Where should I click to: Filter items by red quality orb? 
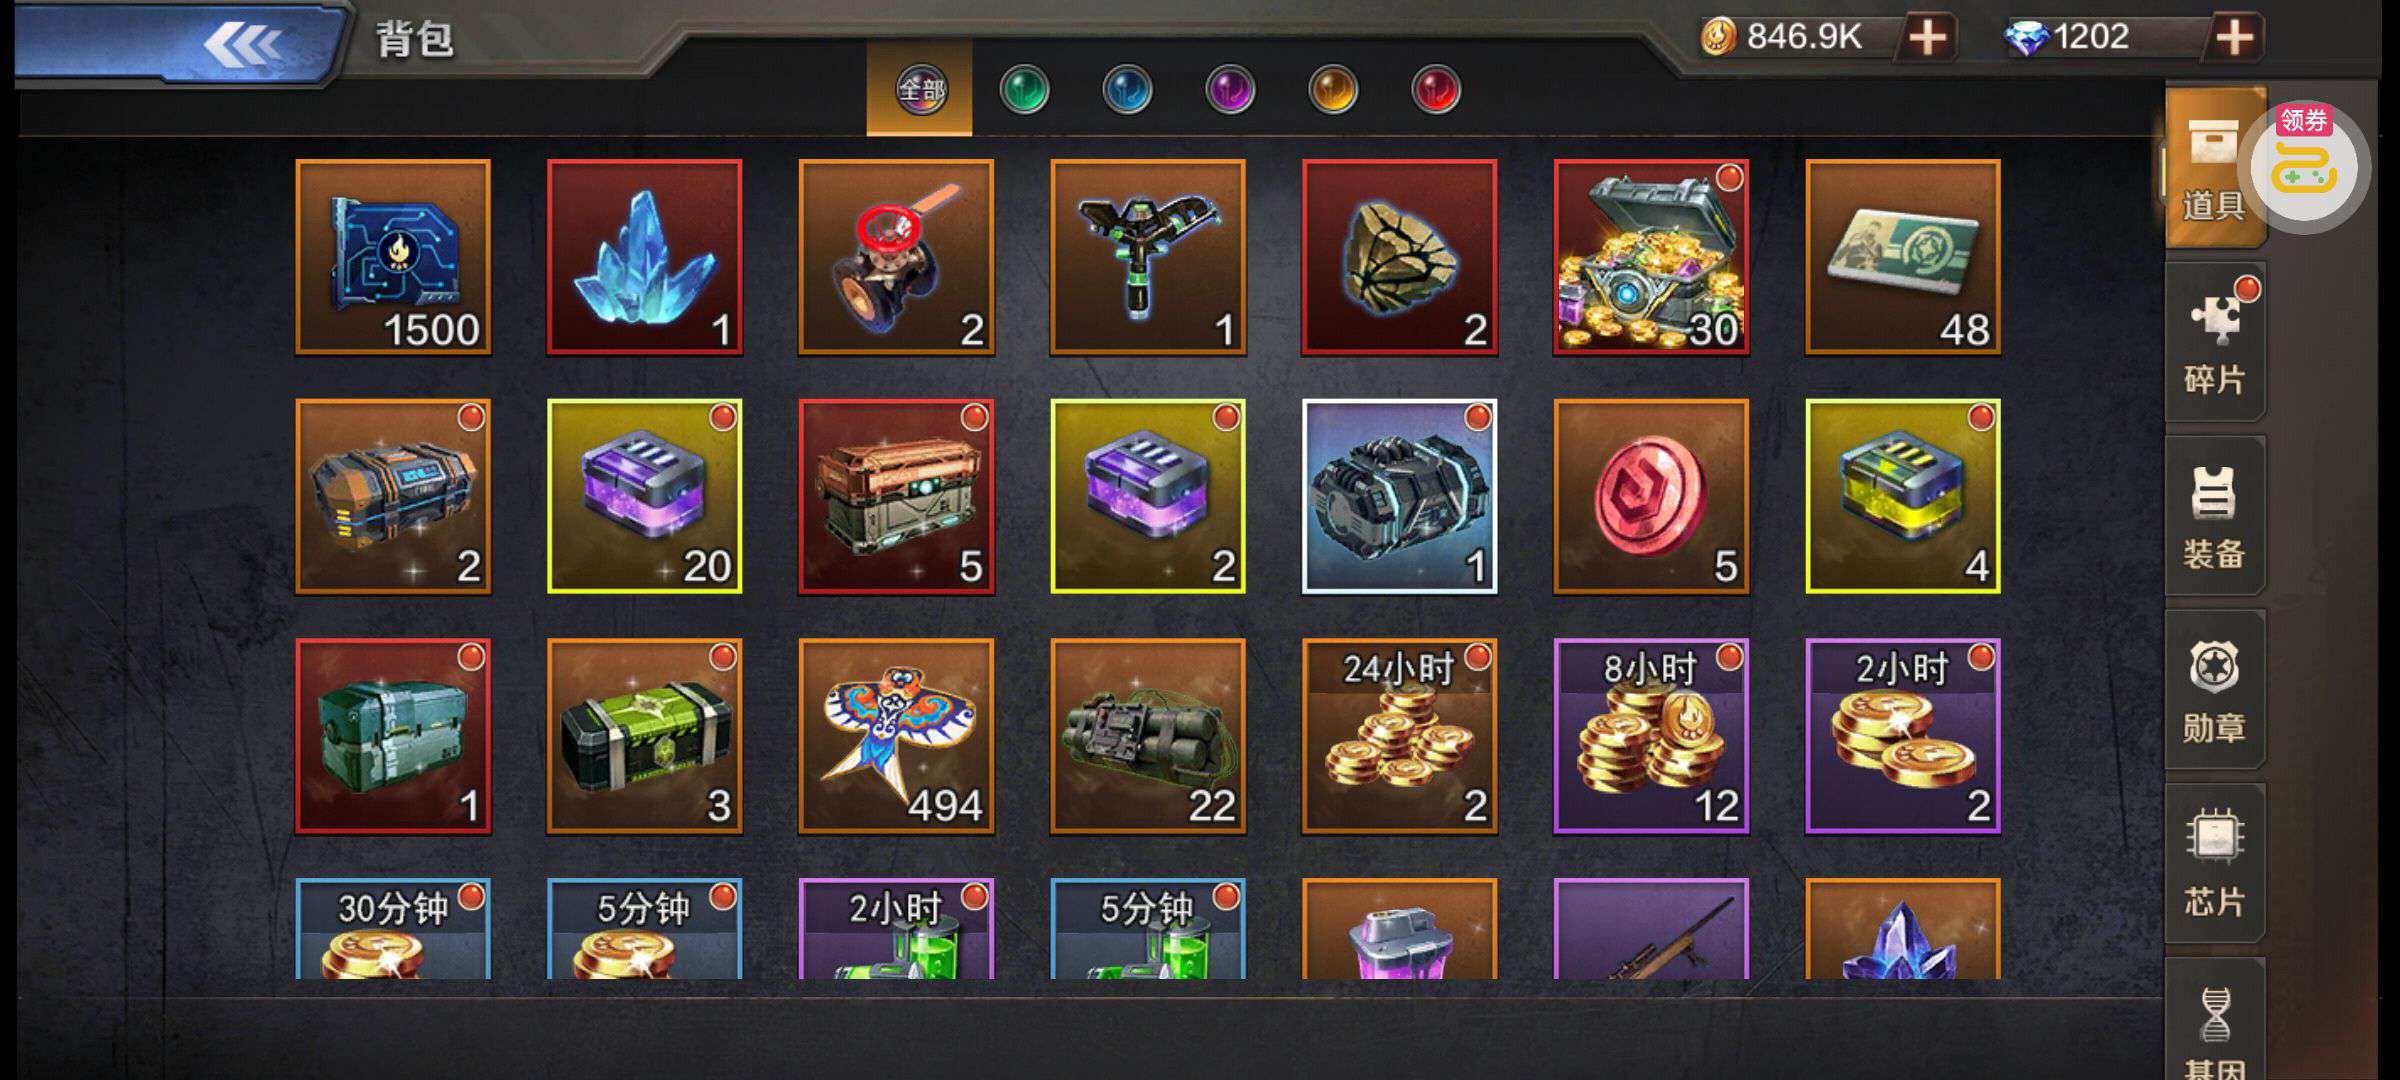pos(1436,90)
